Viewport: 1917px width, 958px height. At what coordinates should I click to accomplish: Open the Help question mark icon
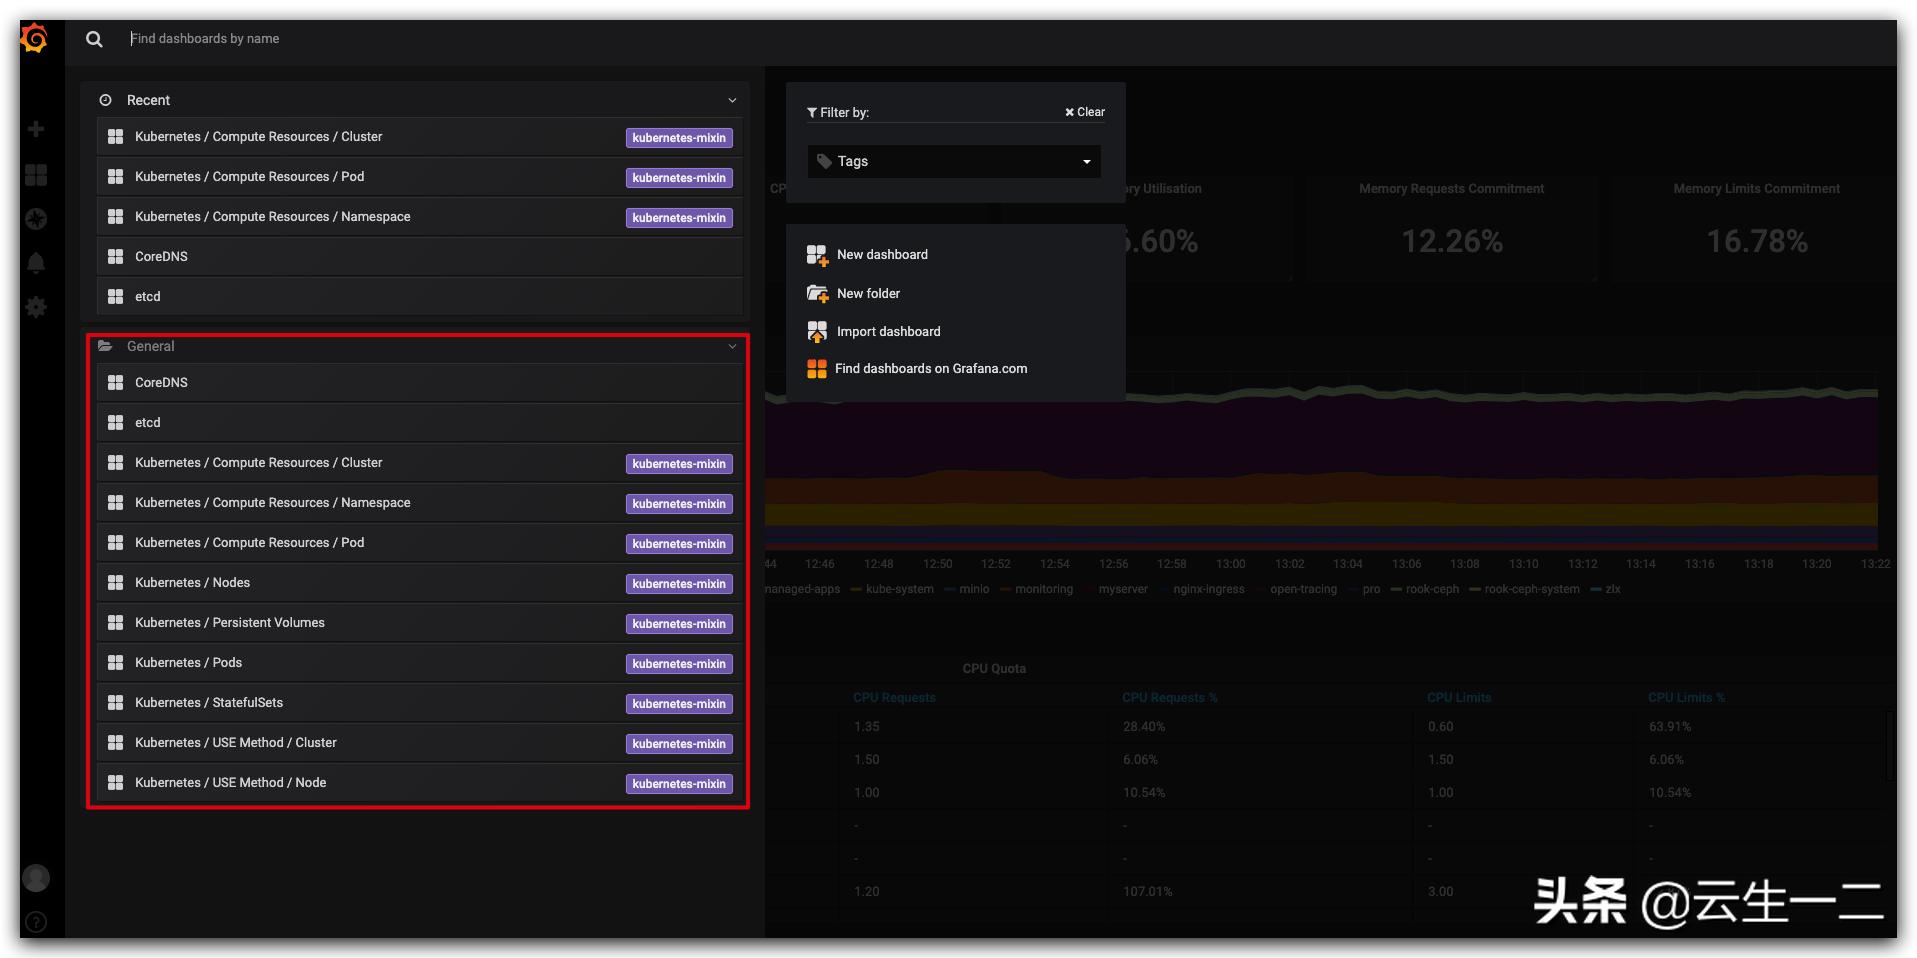tap(35, 922)
